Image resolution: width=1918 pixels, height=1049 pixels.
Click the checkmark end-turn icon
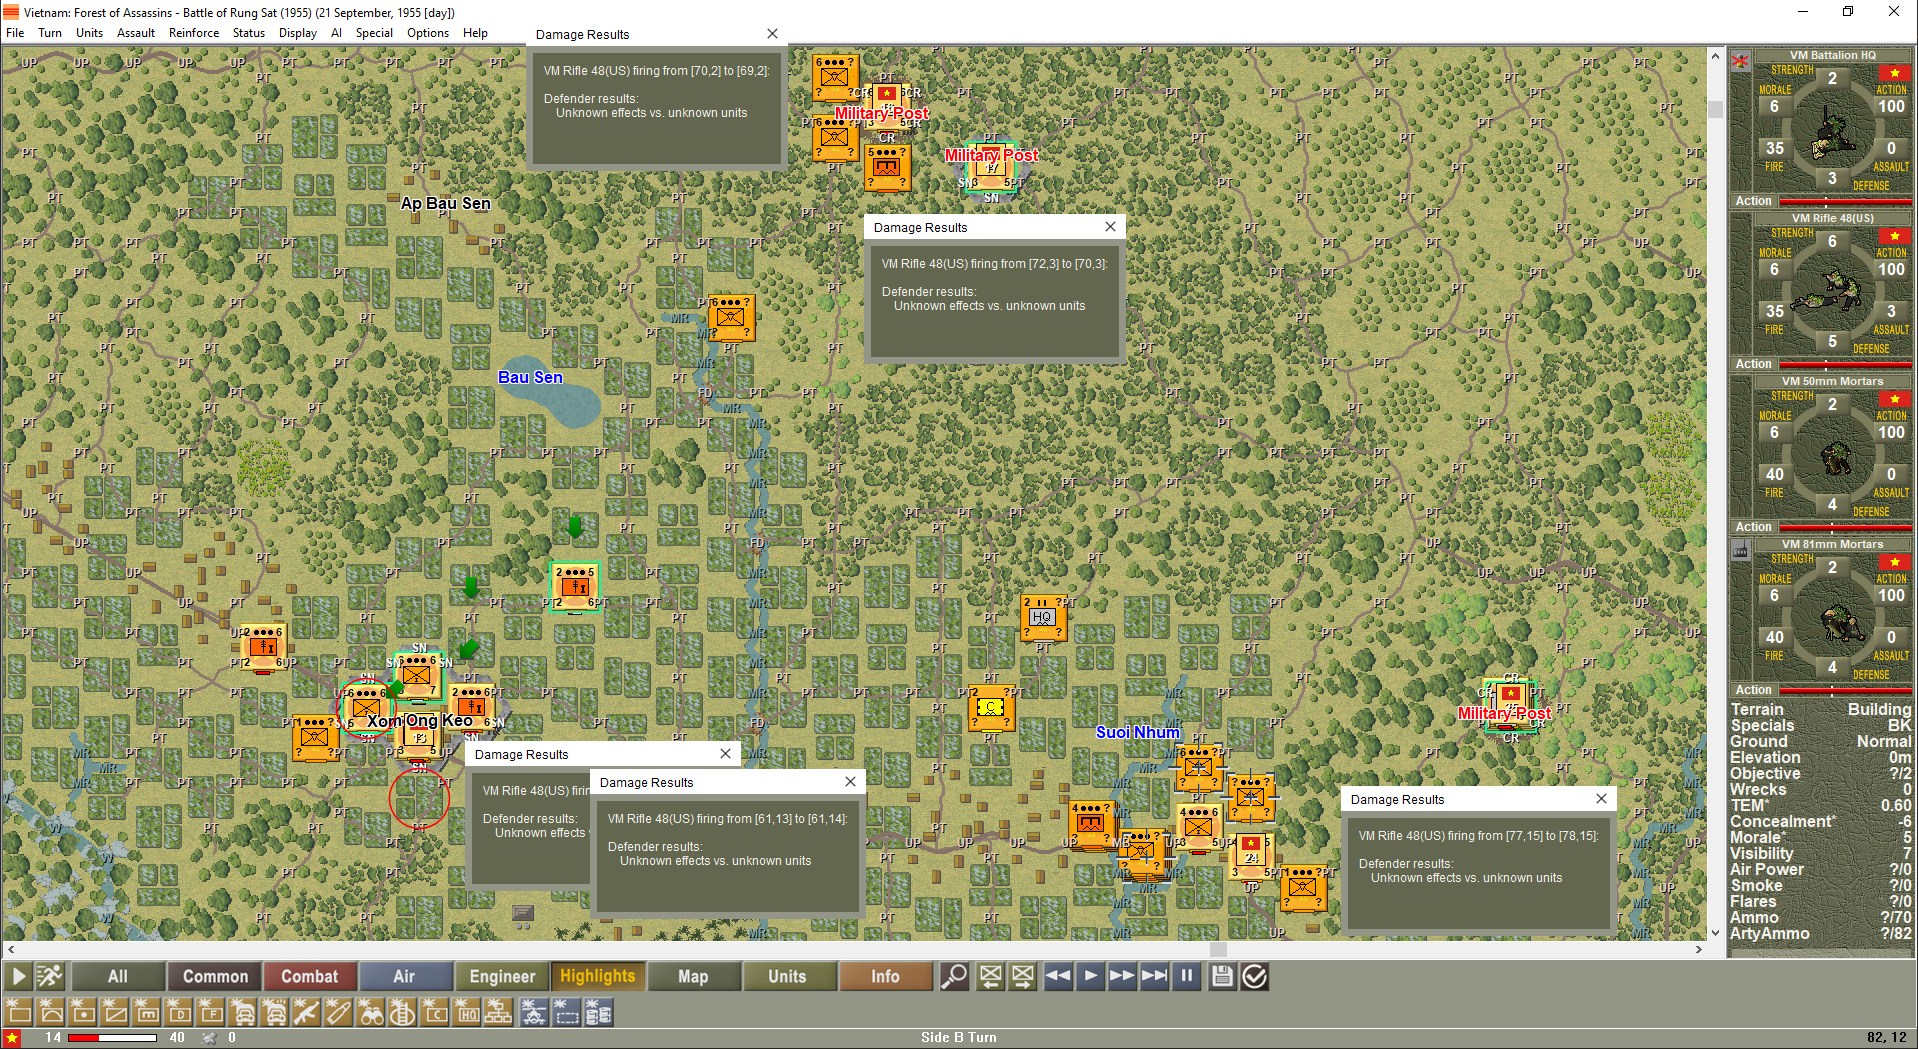1254,976
